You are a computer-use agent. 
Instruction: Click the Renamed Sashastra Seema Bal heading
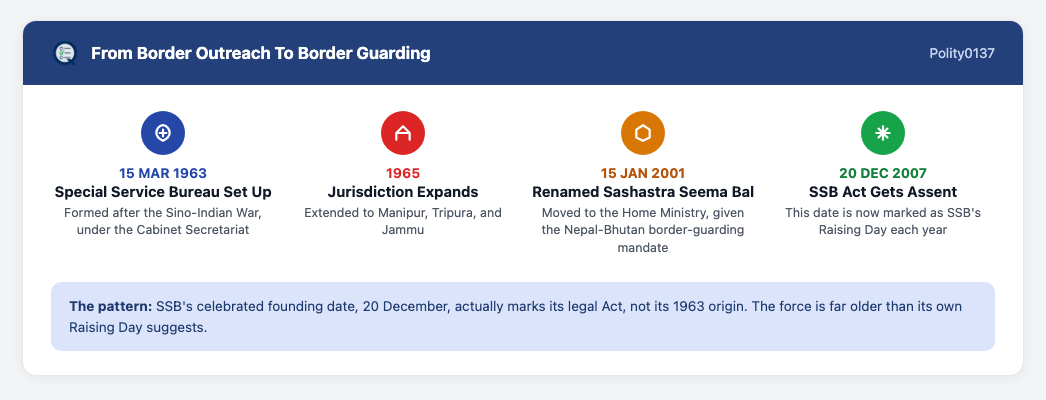pos(643,192)
